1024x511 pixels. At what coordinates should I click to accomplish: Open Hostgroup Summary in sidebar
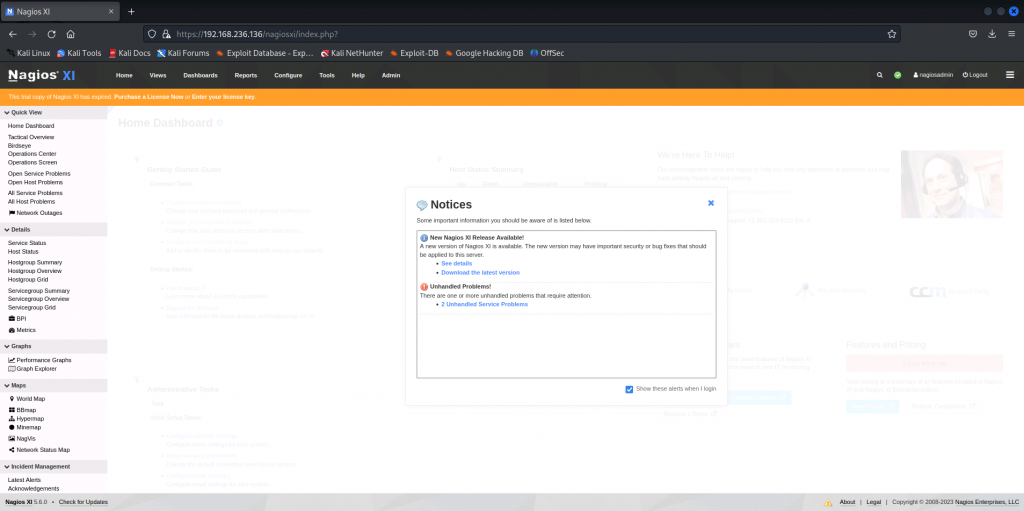35,262
